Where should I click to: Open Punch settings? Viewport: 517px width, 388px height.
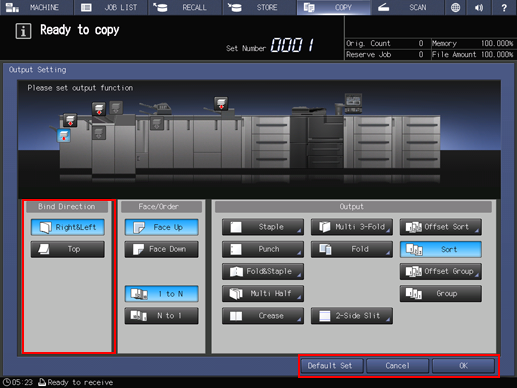click(263, 249)
